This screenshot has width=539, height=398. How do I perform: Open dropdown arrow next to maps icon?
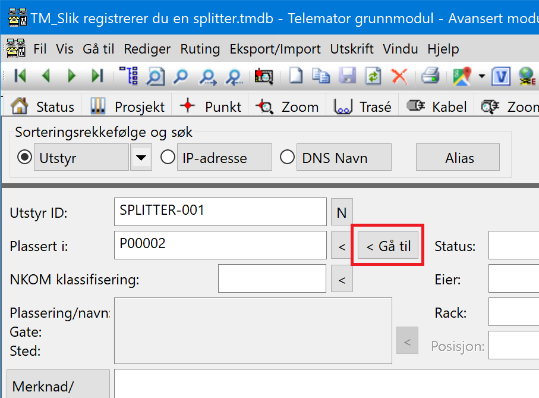(x=482, y=76)
